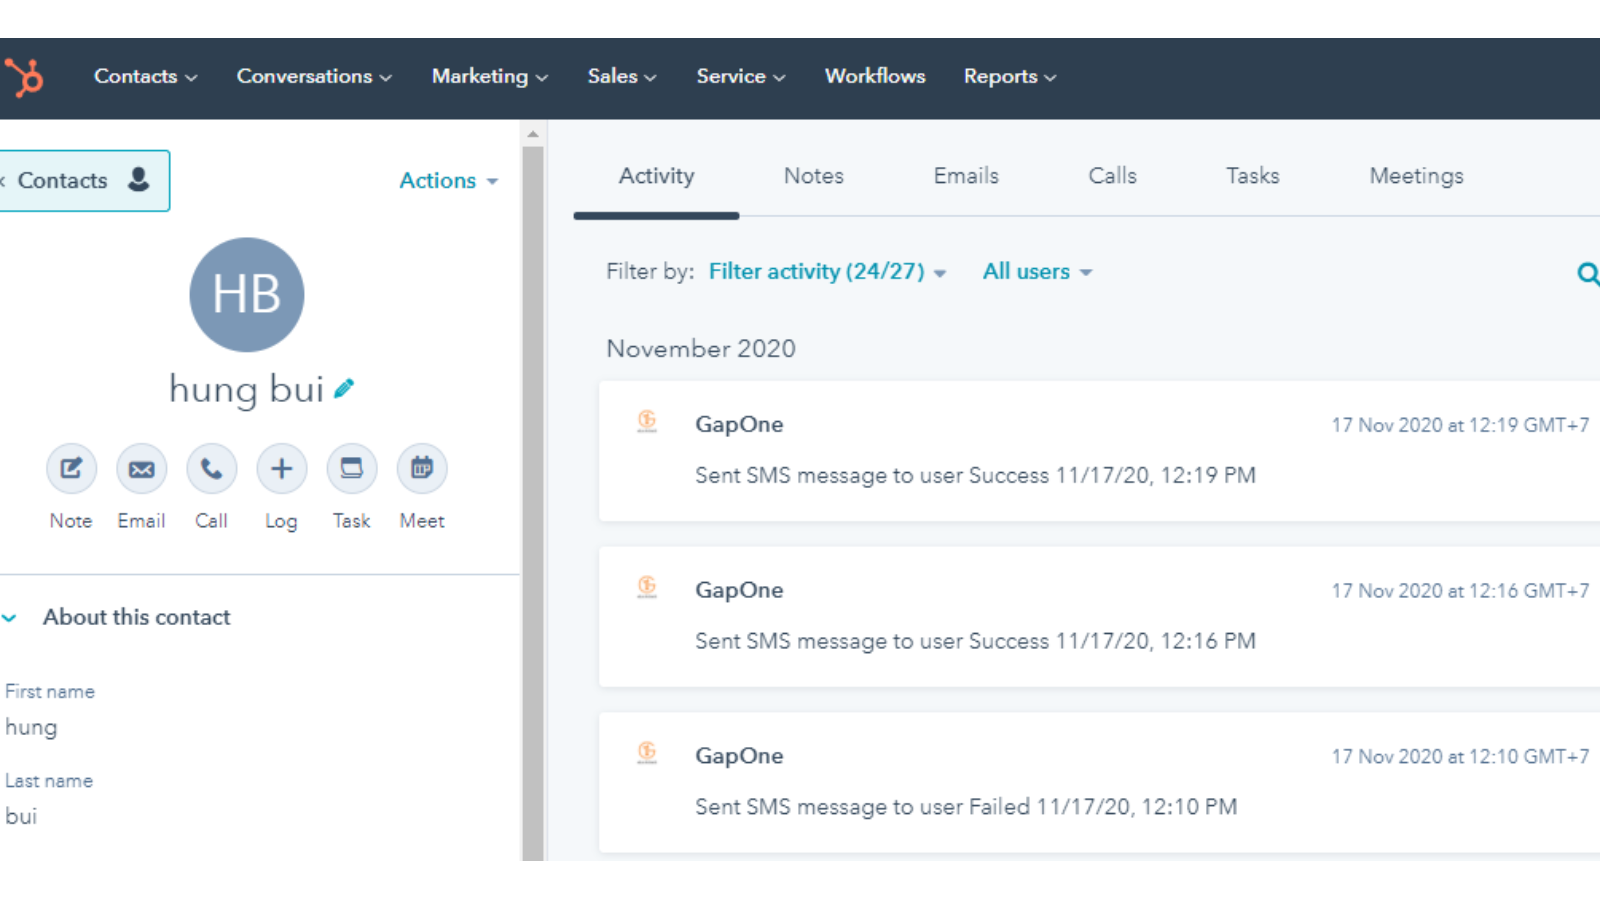Expand the Filter activity (24/27) dropdown
The image size is (1600, 900).
(827, 272)
